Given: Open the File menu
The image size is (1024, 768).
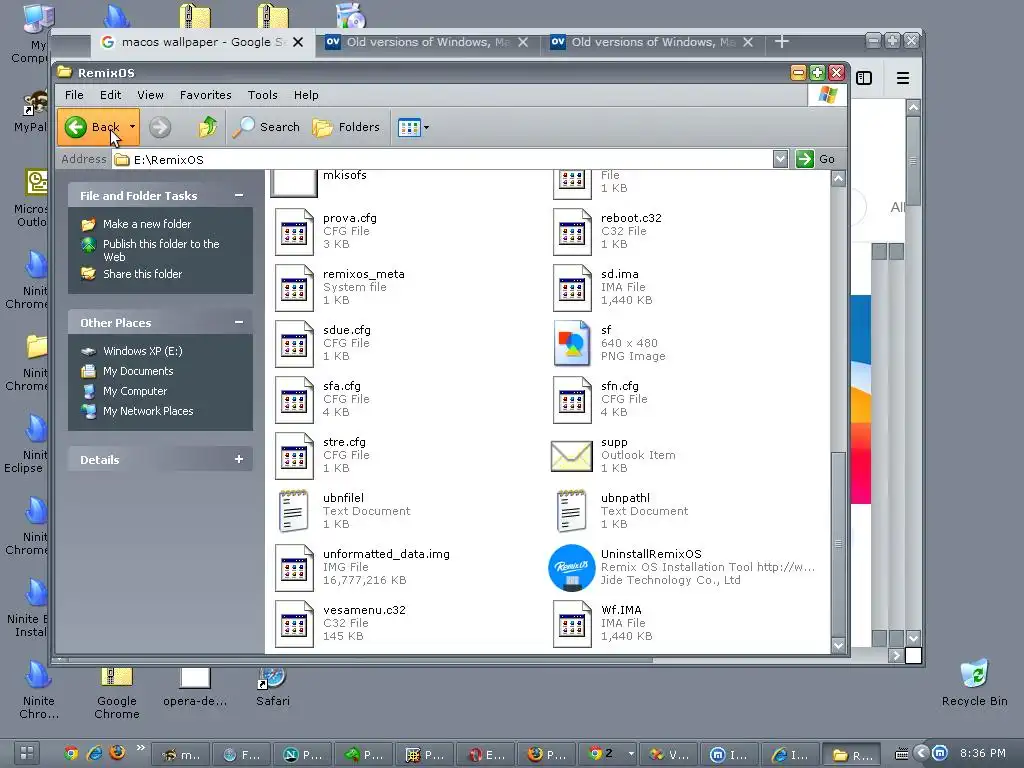Looking at the screenshot, I should pyautogui.click(x=74, y=95).
